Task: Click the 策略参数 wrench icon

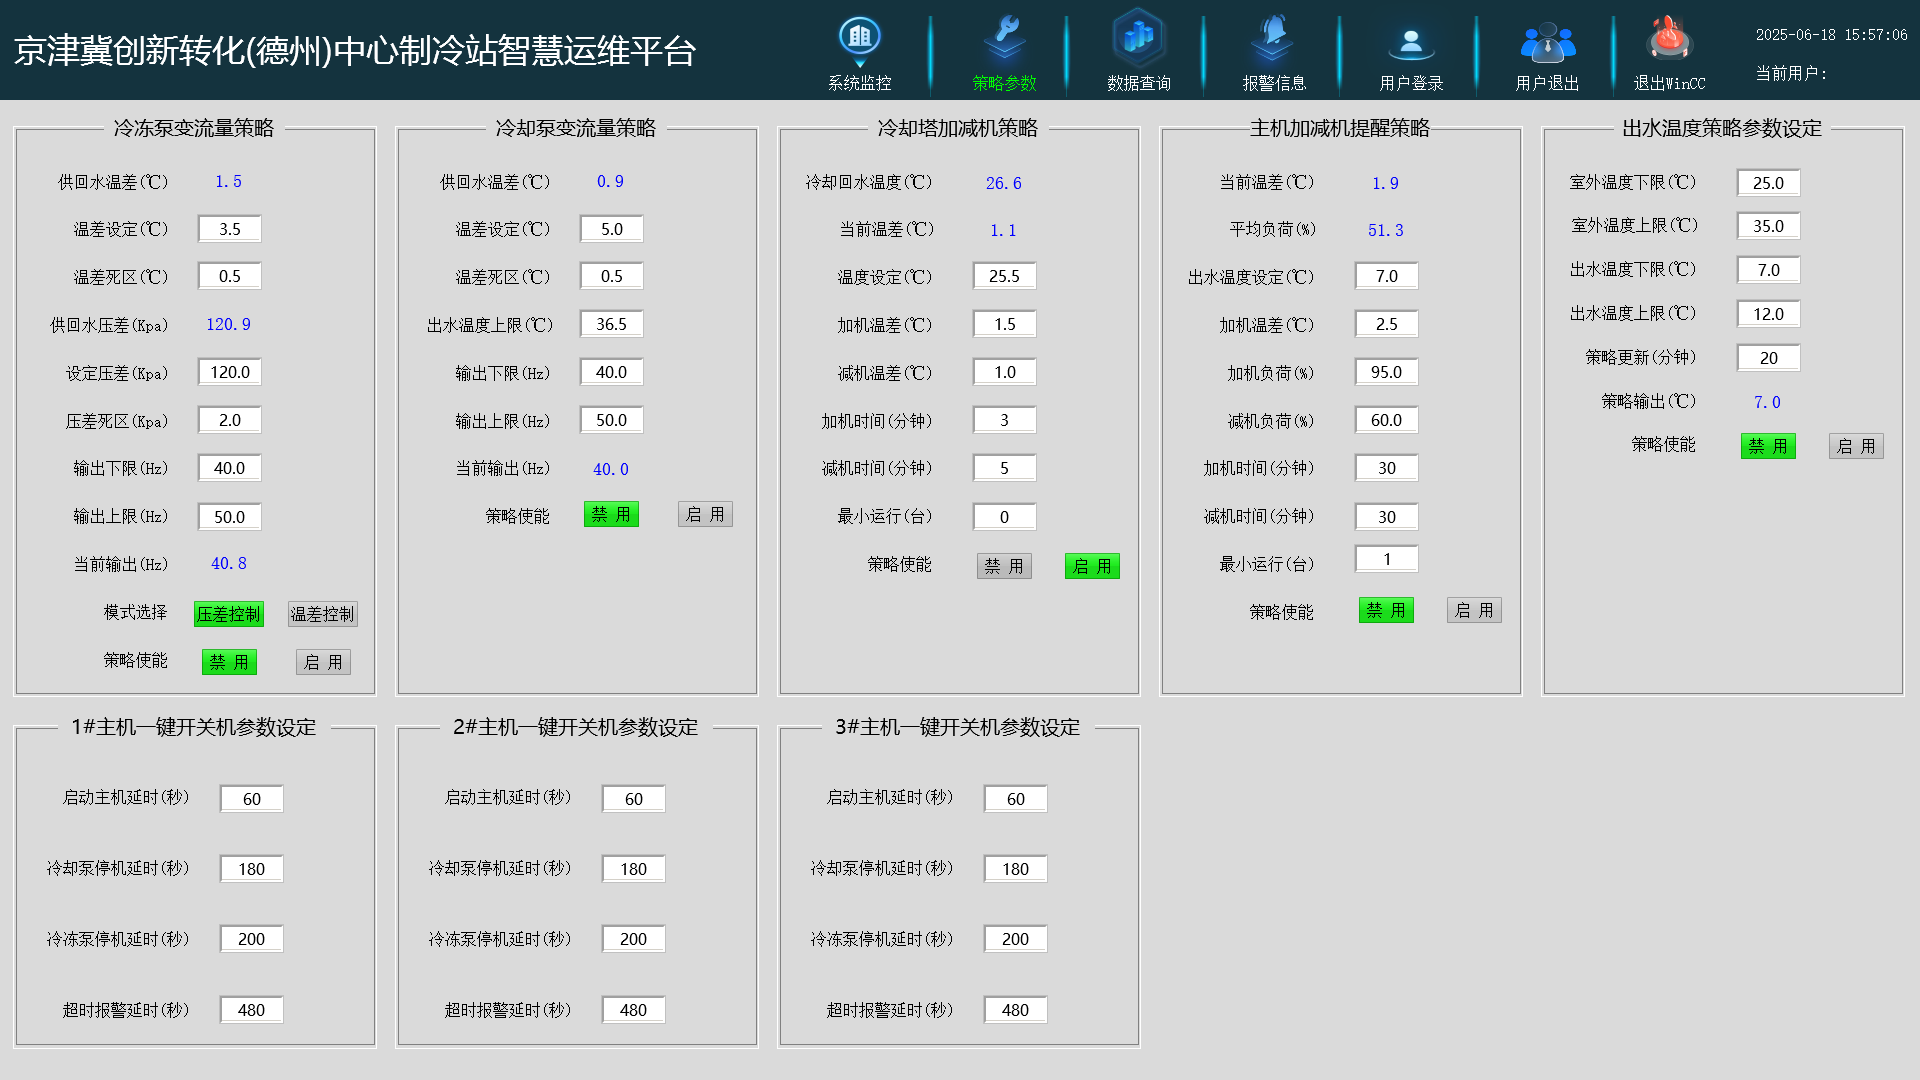Action: tap(1004, 40)
